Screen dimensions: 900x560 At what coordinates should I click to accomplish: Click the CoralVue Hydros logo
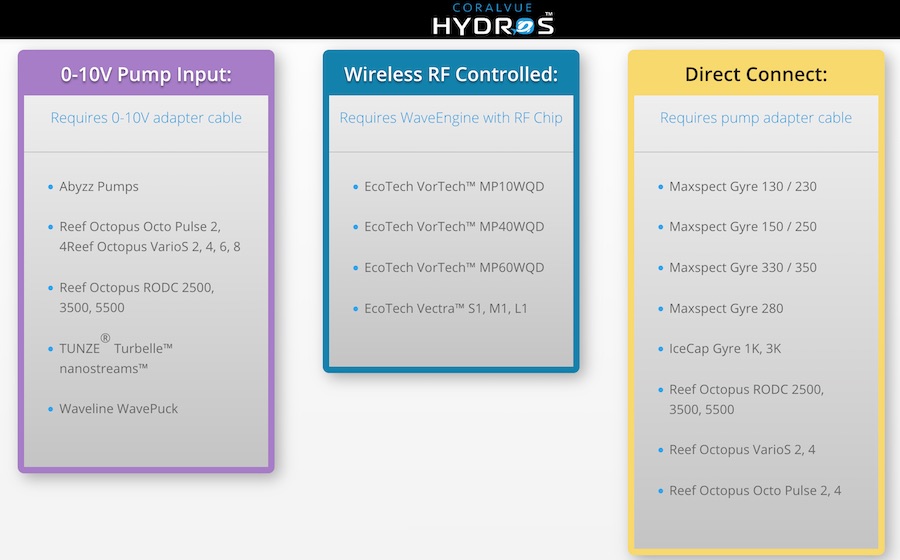[x=493, y=19]
